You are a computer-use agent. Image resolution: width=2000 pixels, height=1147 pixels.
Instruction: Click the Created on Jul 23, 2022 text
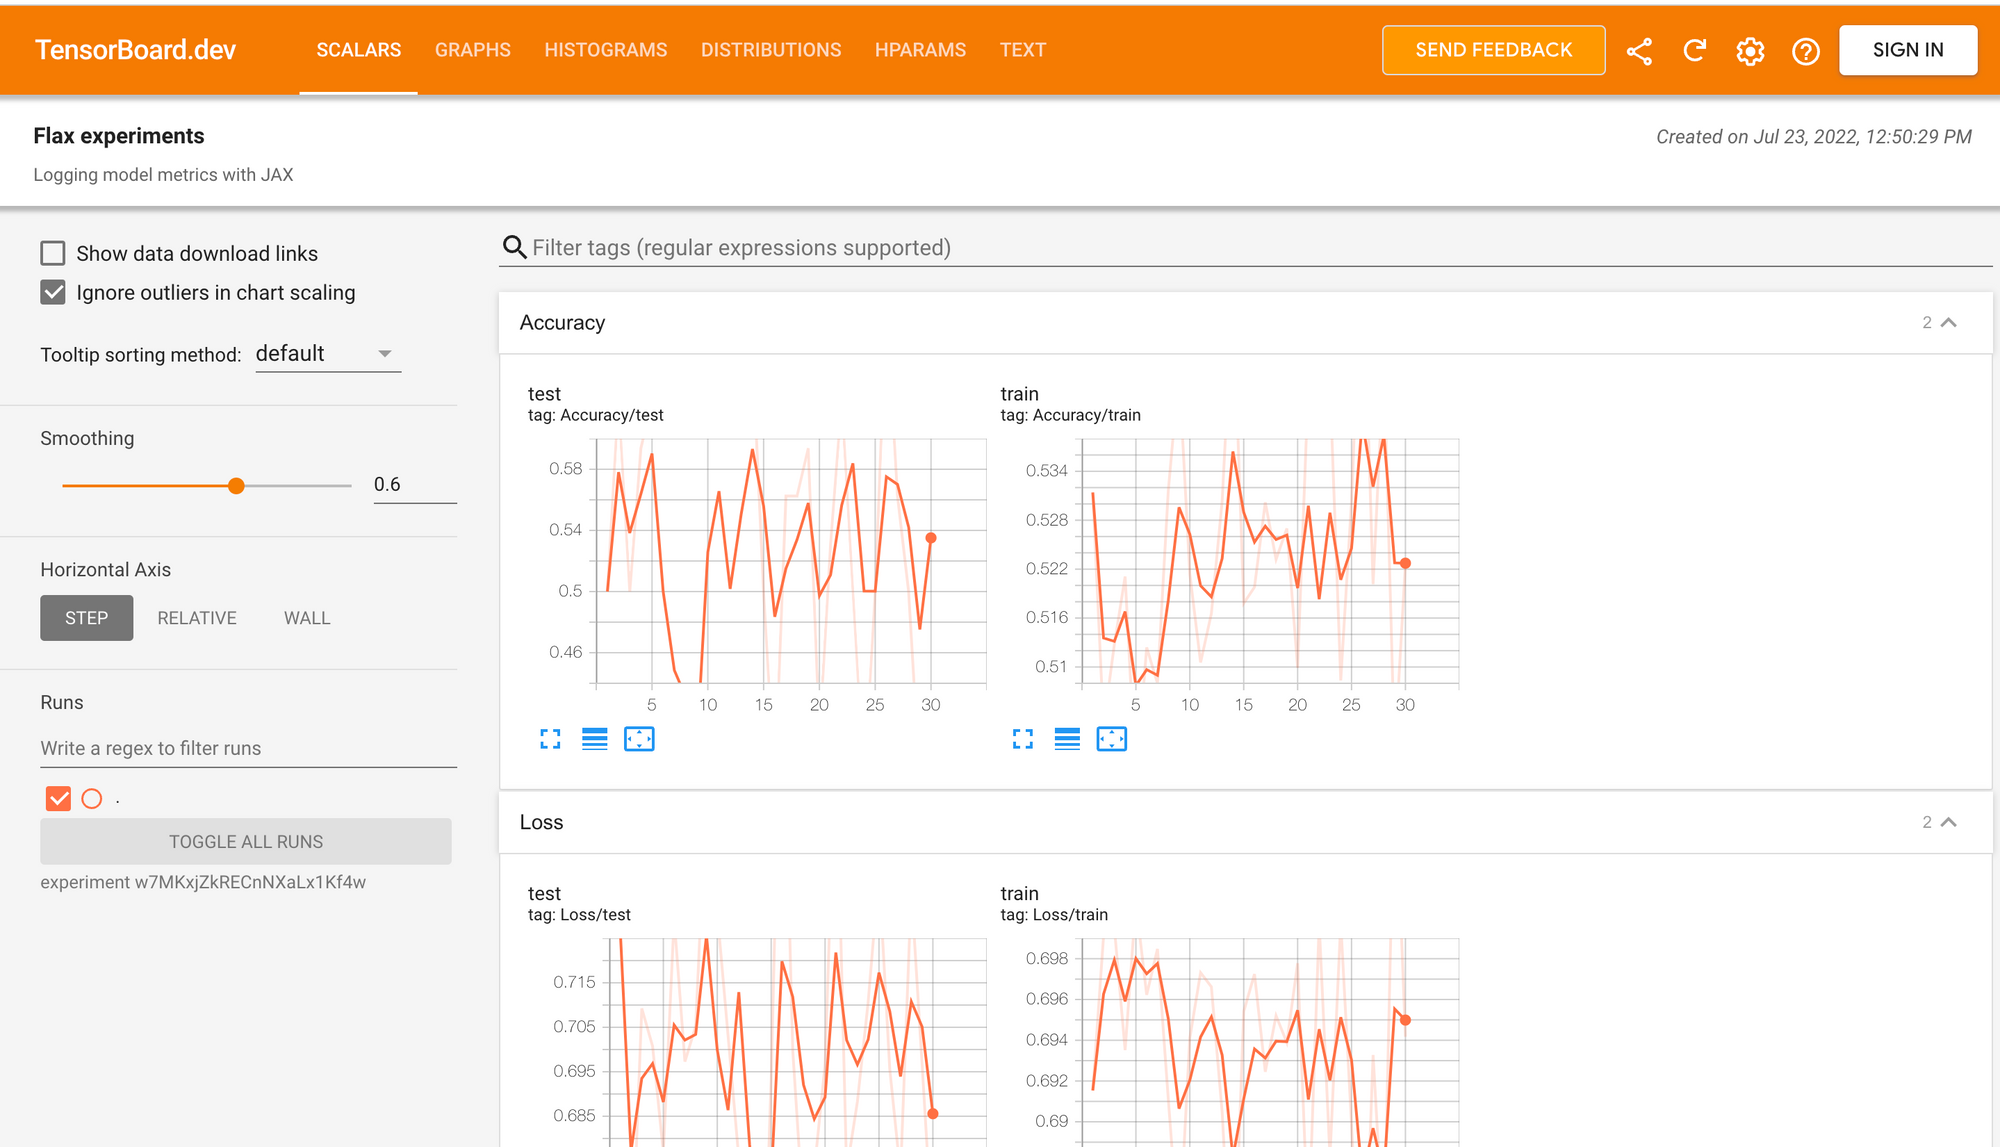pos(1814,137)
